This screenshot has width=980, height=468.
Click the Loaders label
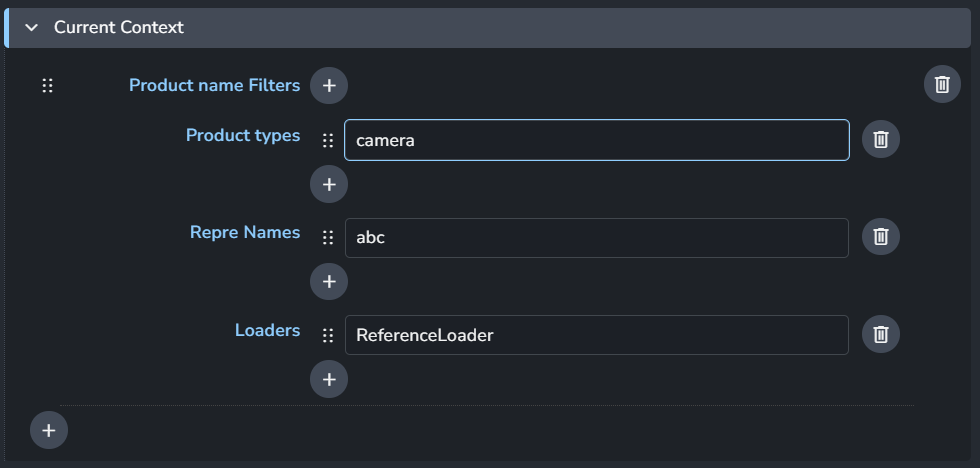pos(267,330)
